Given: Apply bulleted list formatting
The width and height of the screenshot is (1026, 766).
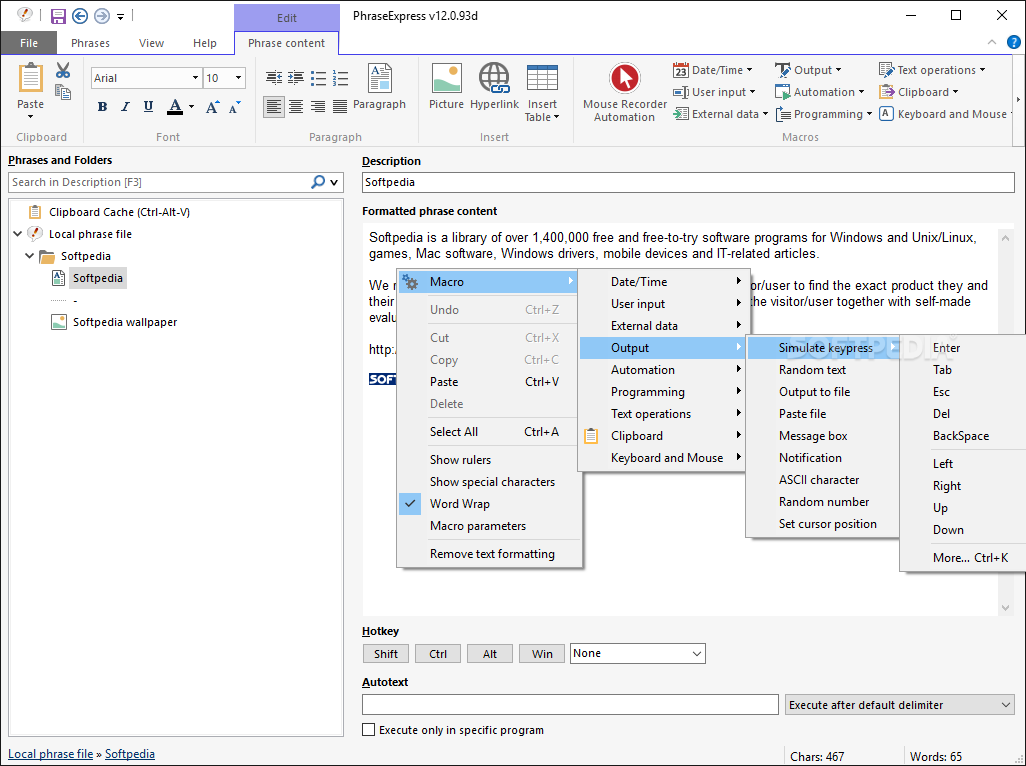Looking at the screenshot, I should [x=318, y=78].
